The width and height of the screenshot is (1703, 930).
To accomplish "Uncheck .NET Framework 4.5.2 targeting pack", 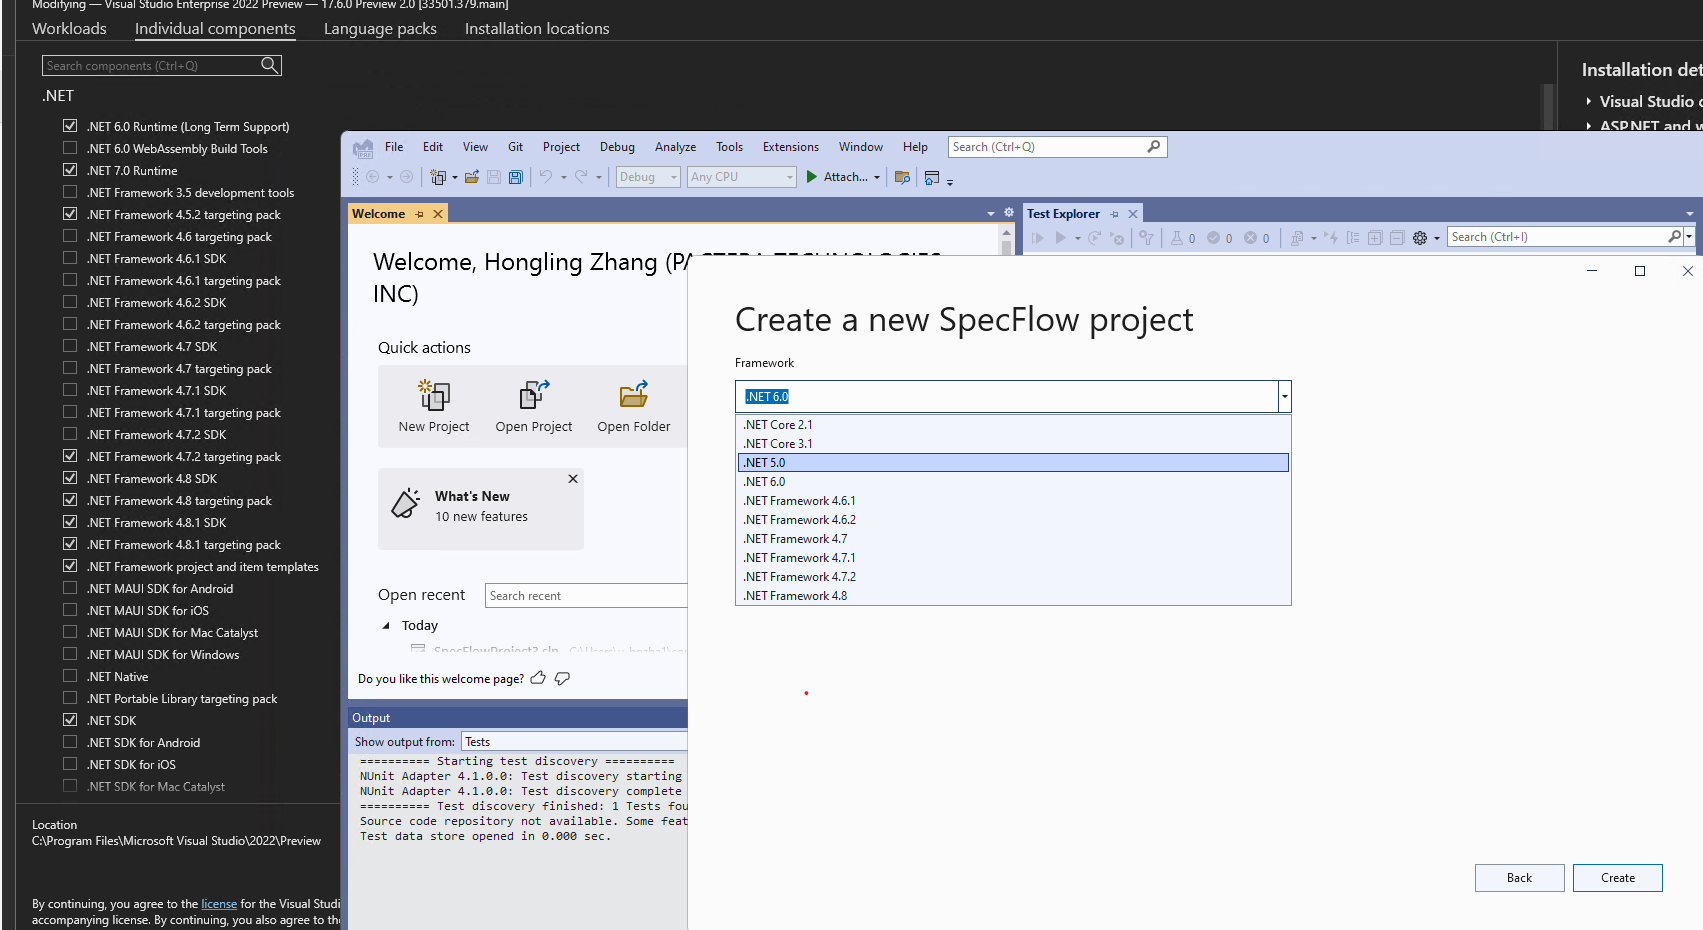I will point(70,214).
